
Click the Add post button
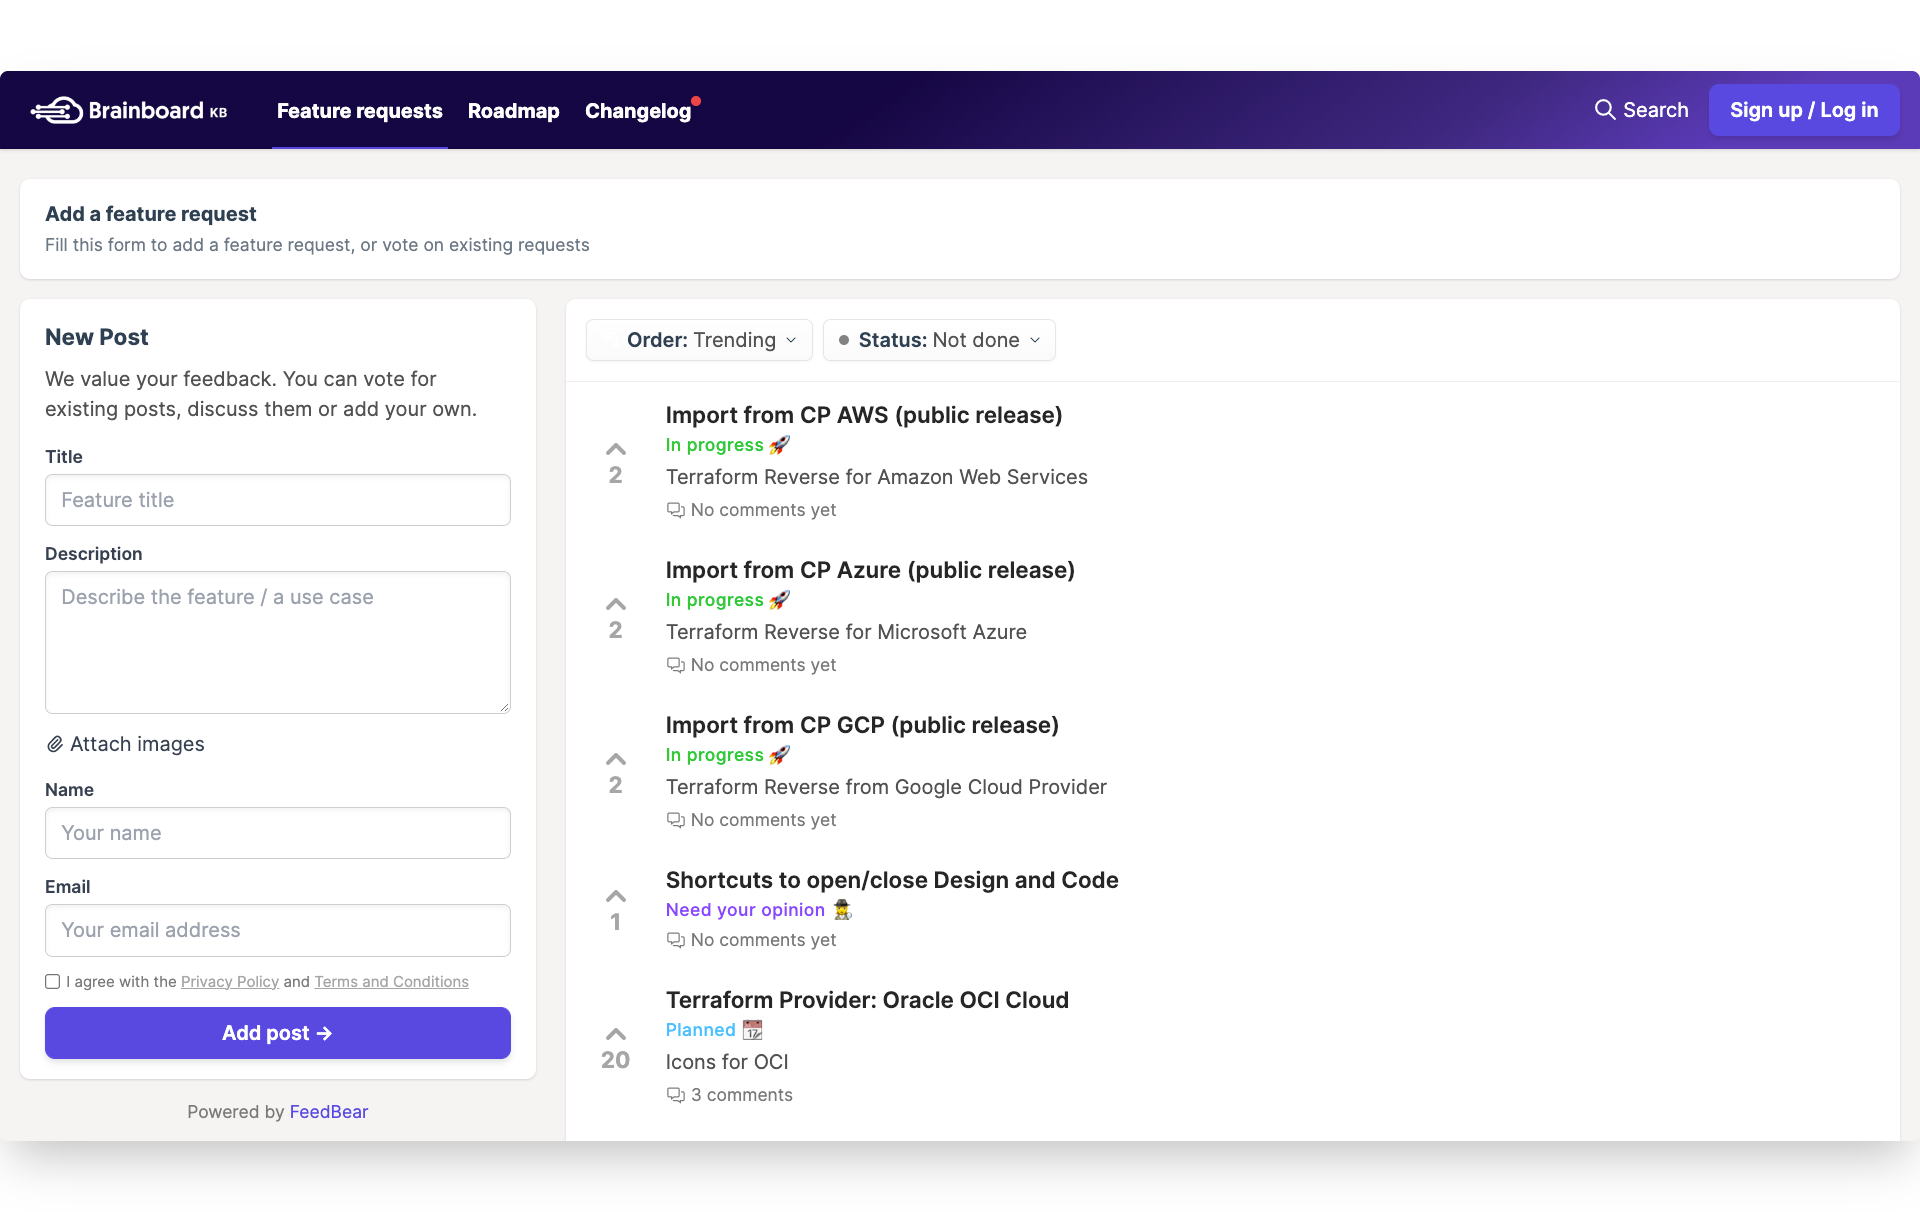276,1033
